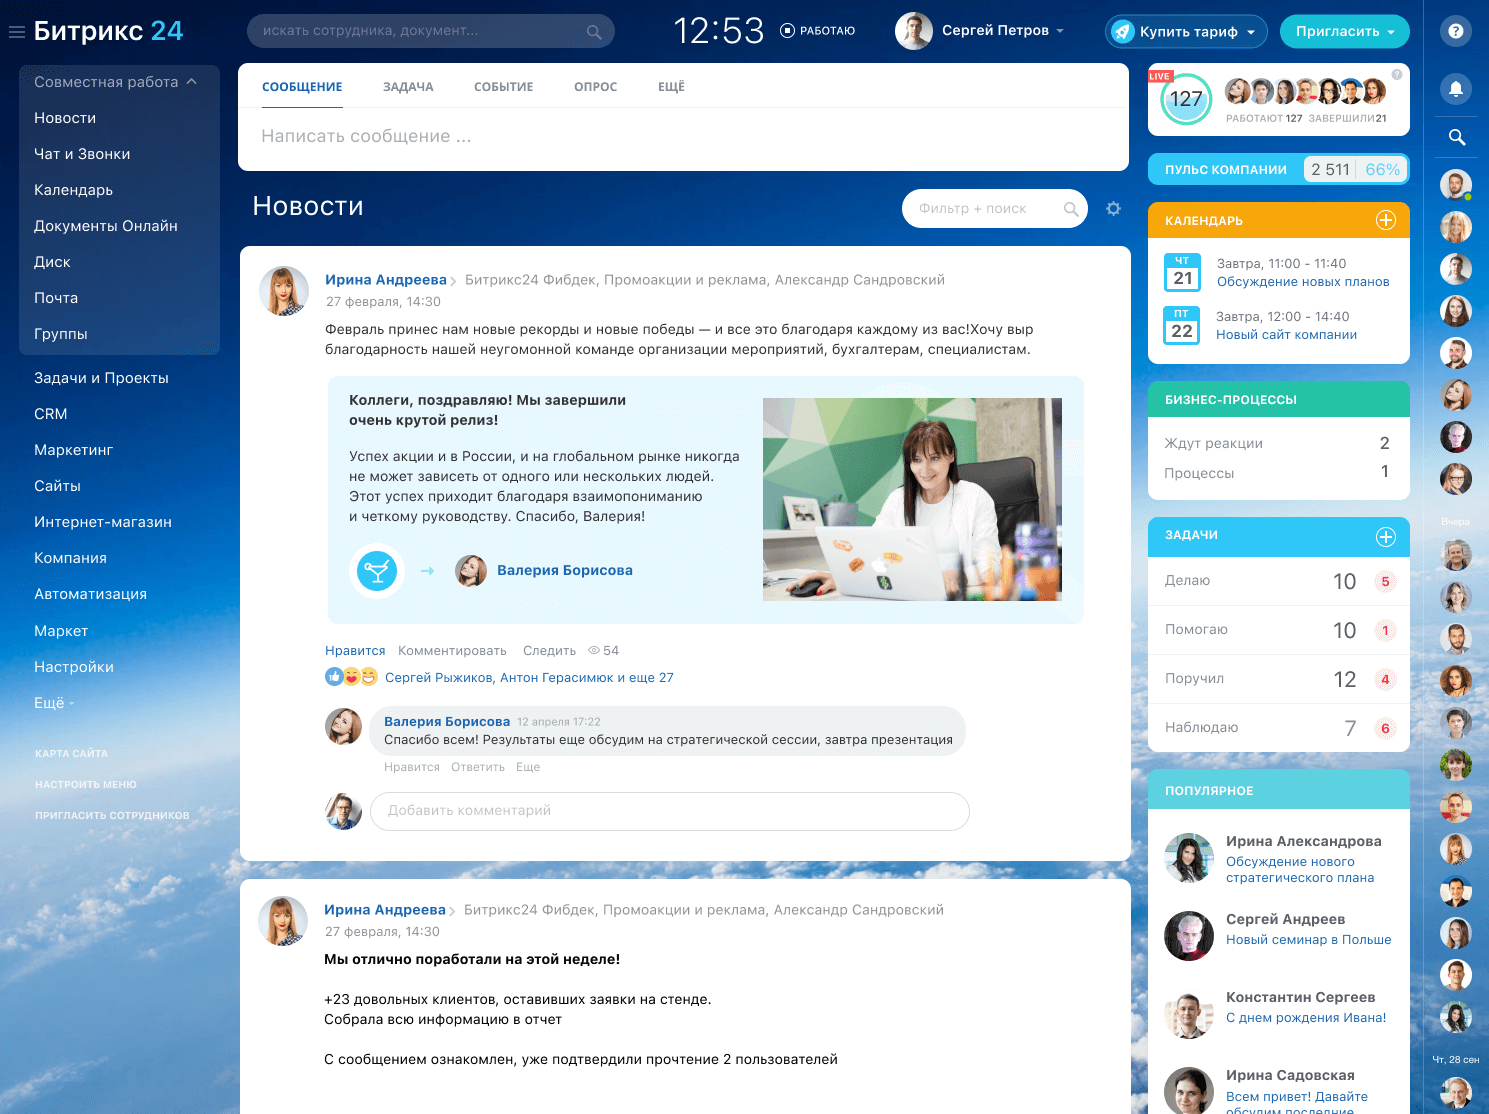Click the Добавить комментарий field

point(669,811)
